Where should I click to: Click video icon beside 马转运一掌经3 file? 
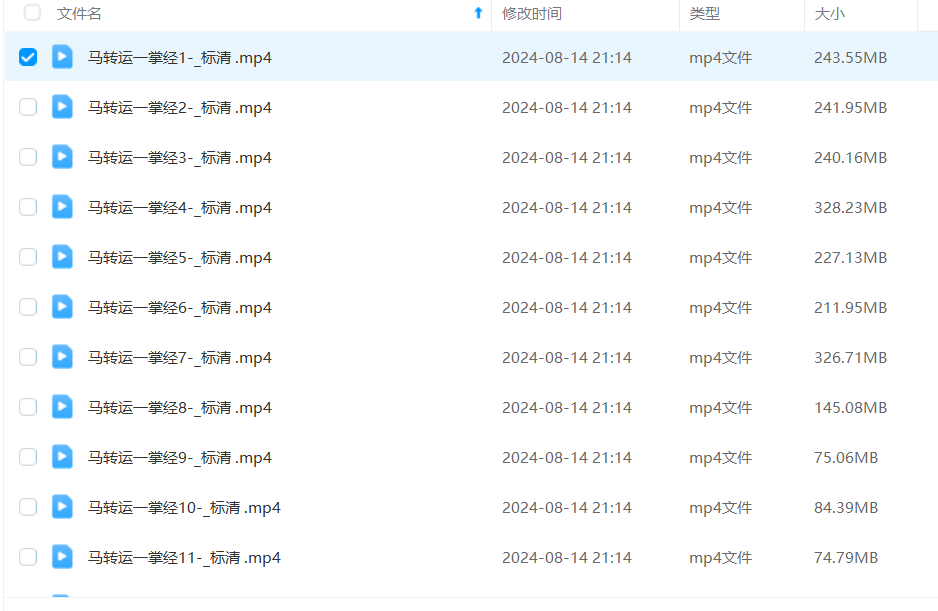click(x=62, y=157)
